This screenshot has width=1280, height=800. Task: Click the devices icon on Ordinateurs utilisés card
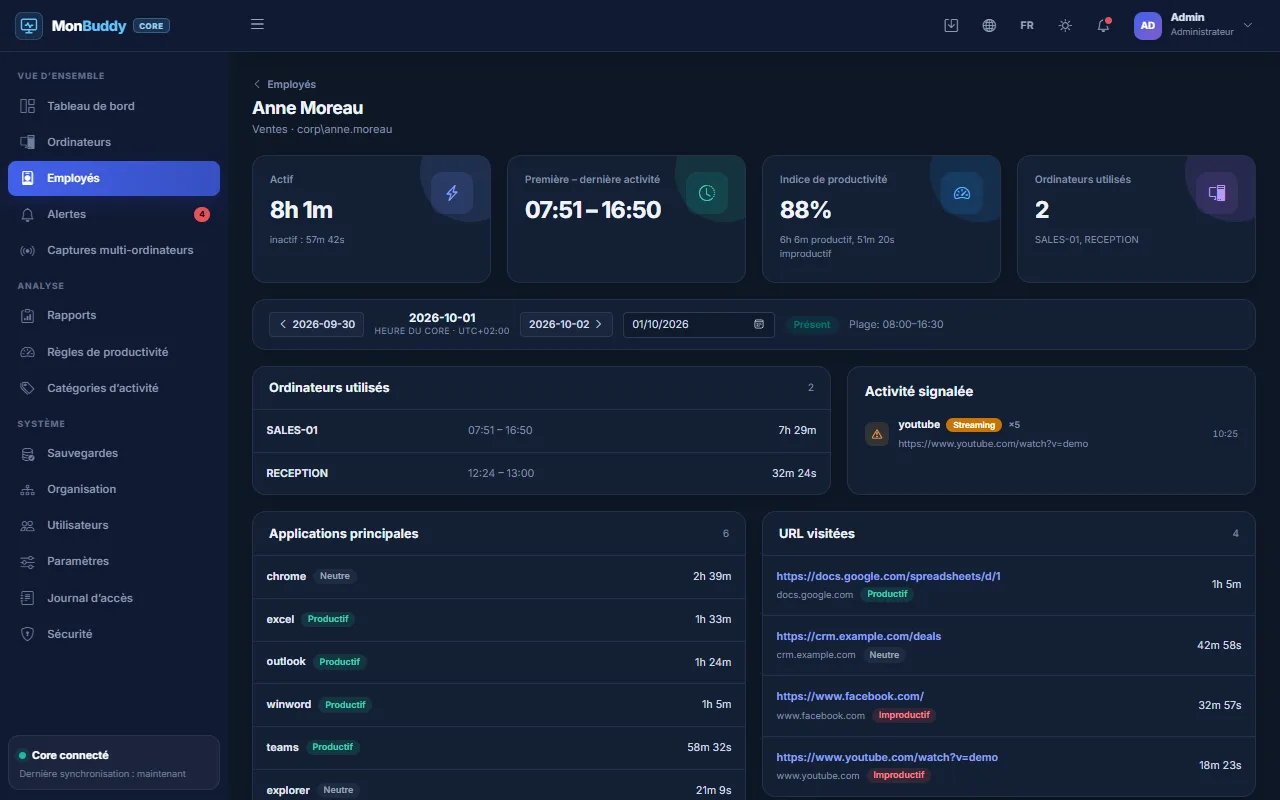point(1217,193)
